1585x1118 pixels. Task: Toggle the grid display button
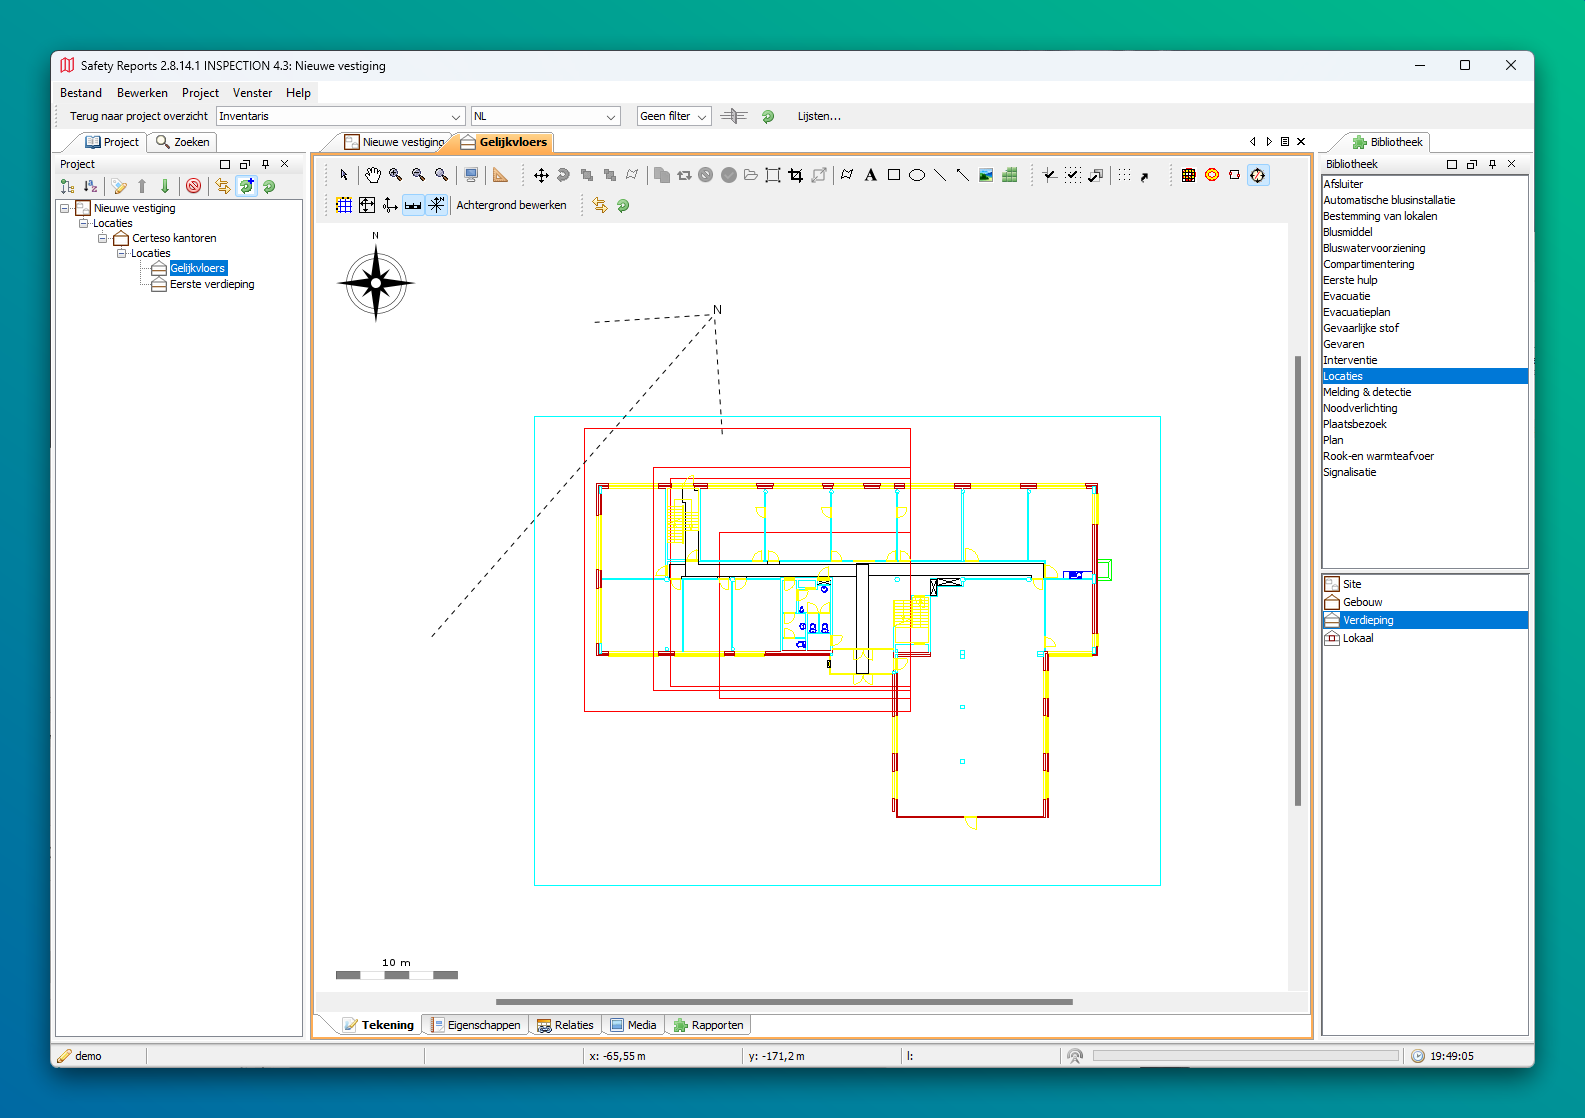(x=344, y=205)
